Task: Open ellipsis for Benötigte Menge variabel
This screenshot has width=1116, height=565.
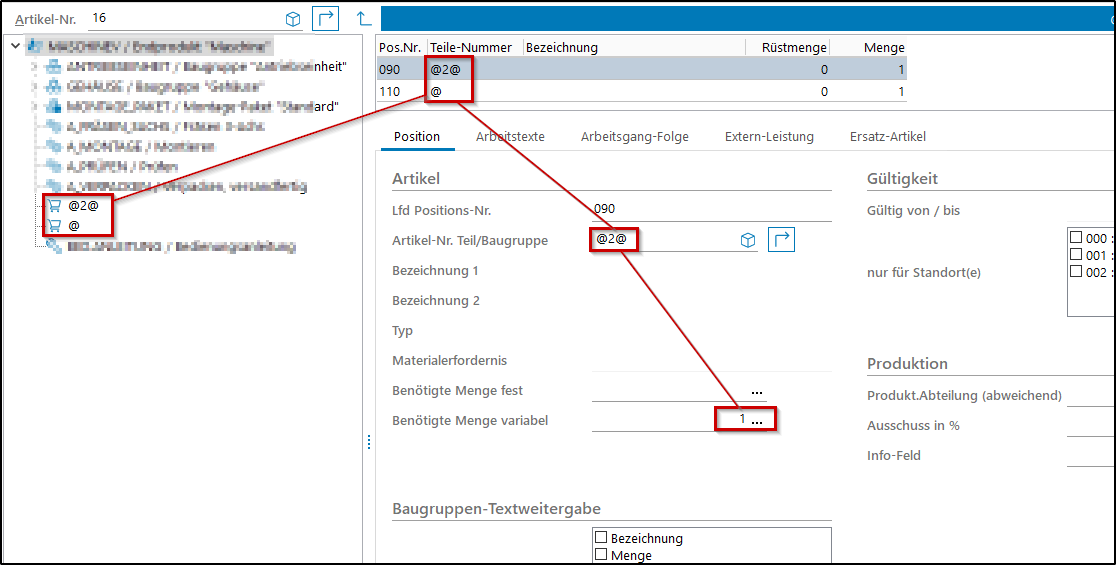Action: pyautogui.click(x=757, y=421)
